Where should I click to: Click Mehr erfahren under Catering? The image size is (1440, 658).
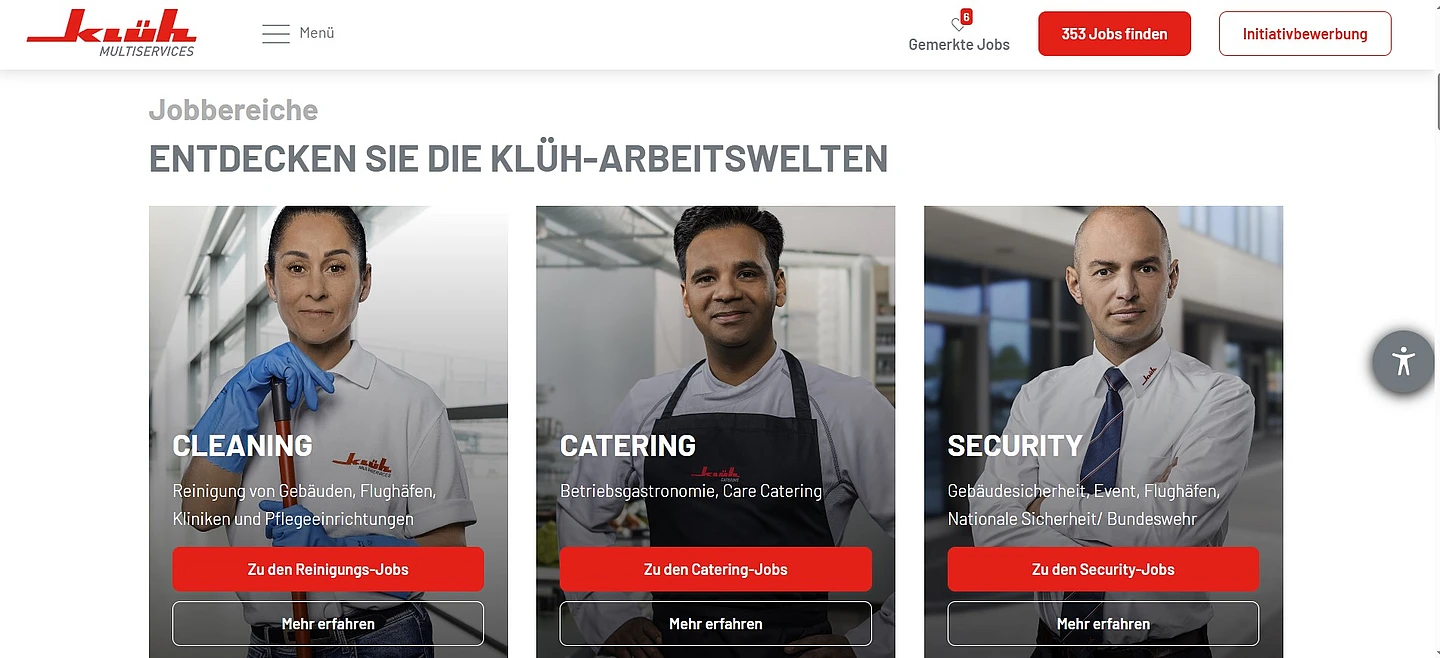point(716,623)
